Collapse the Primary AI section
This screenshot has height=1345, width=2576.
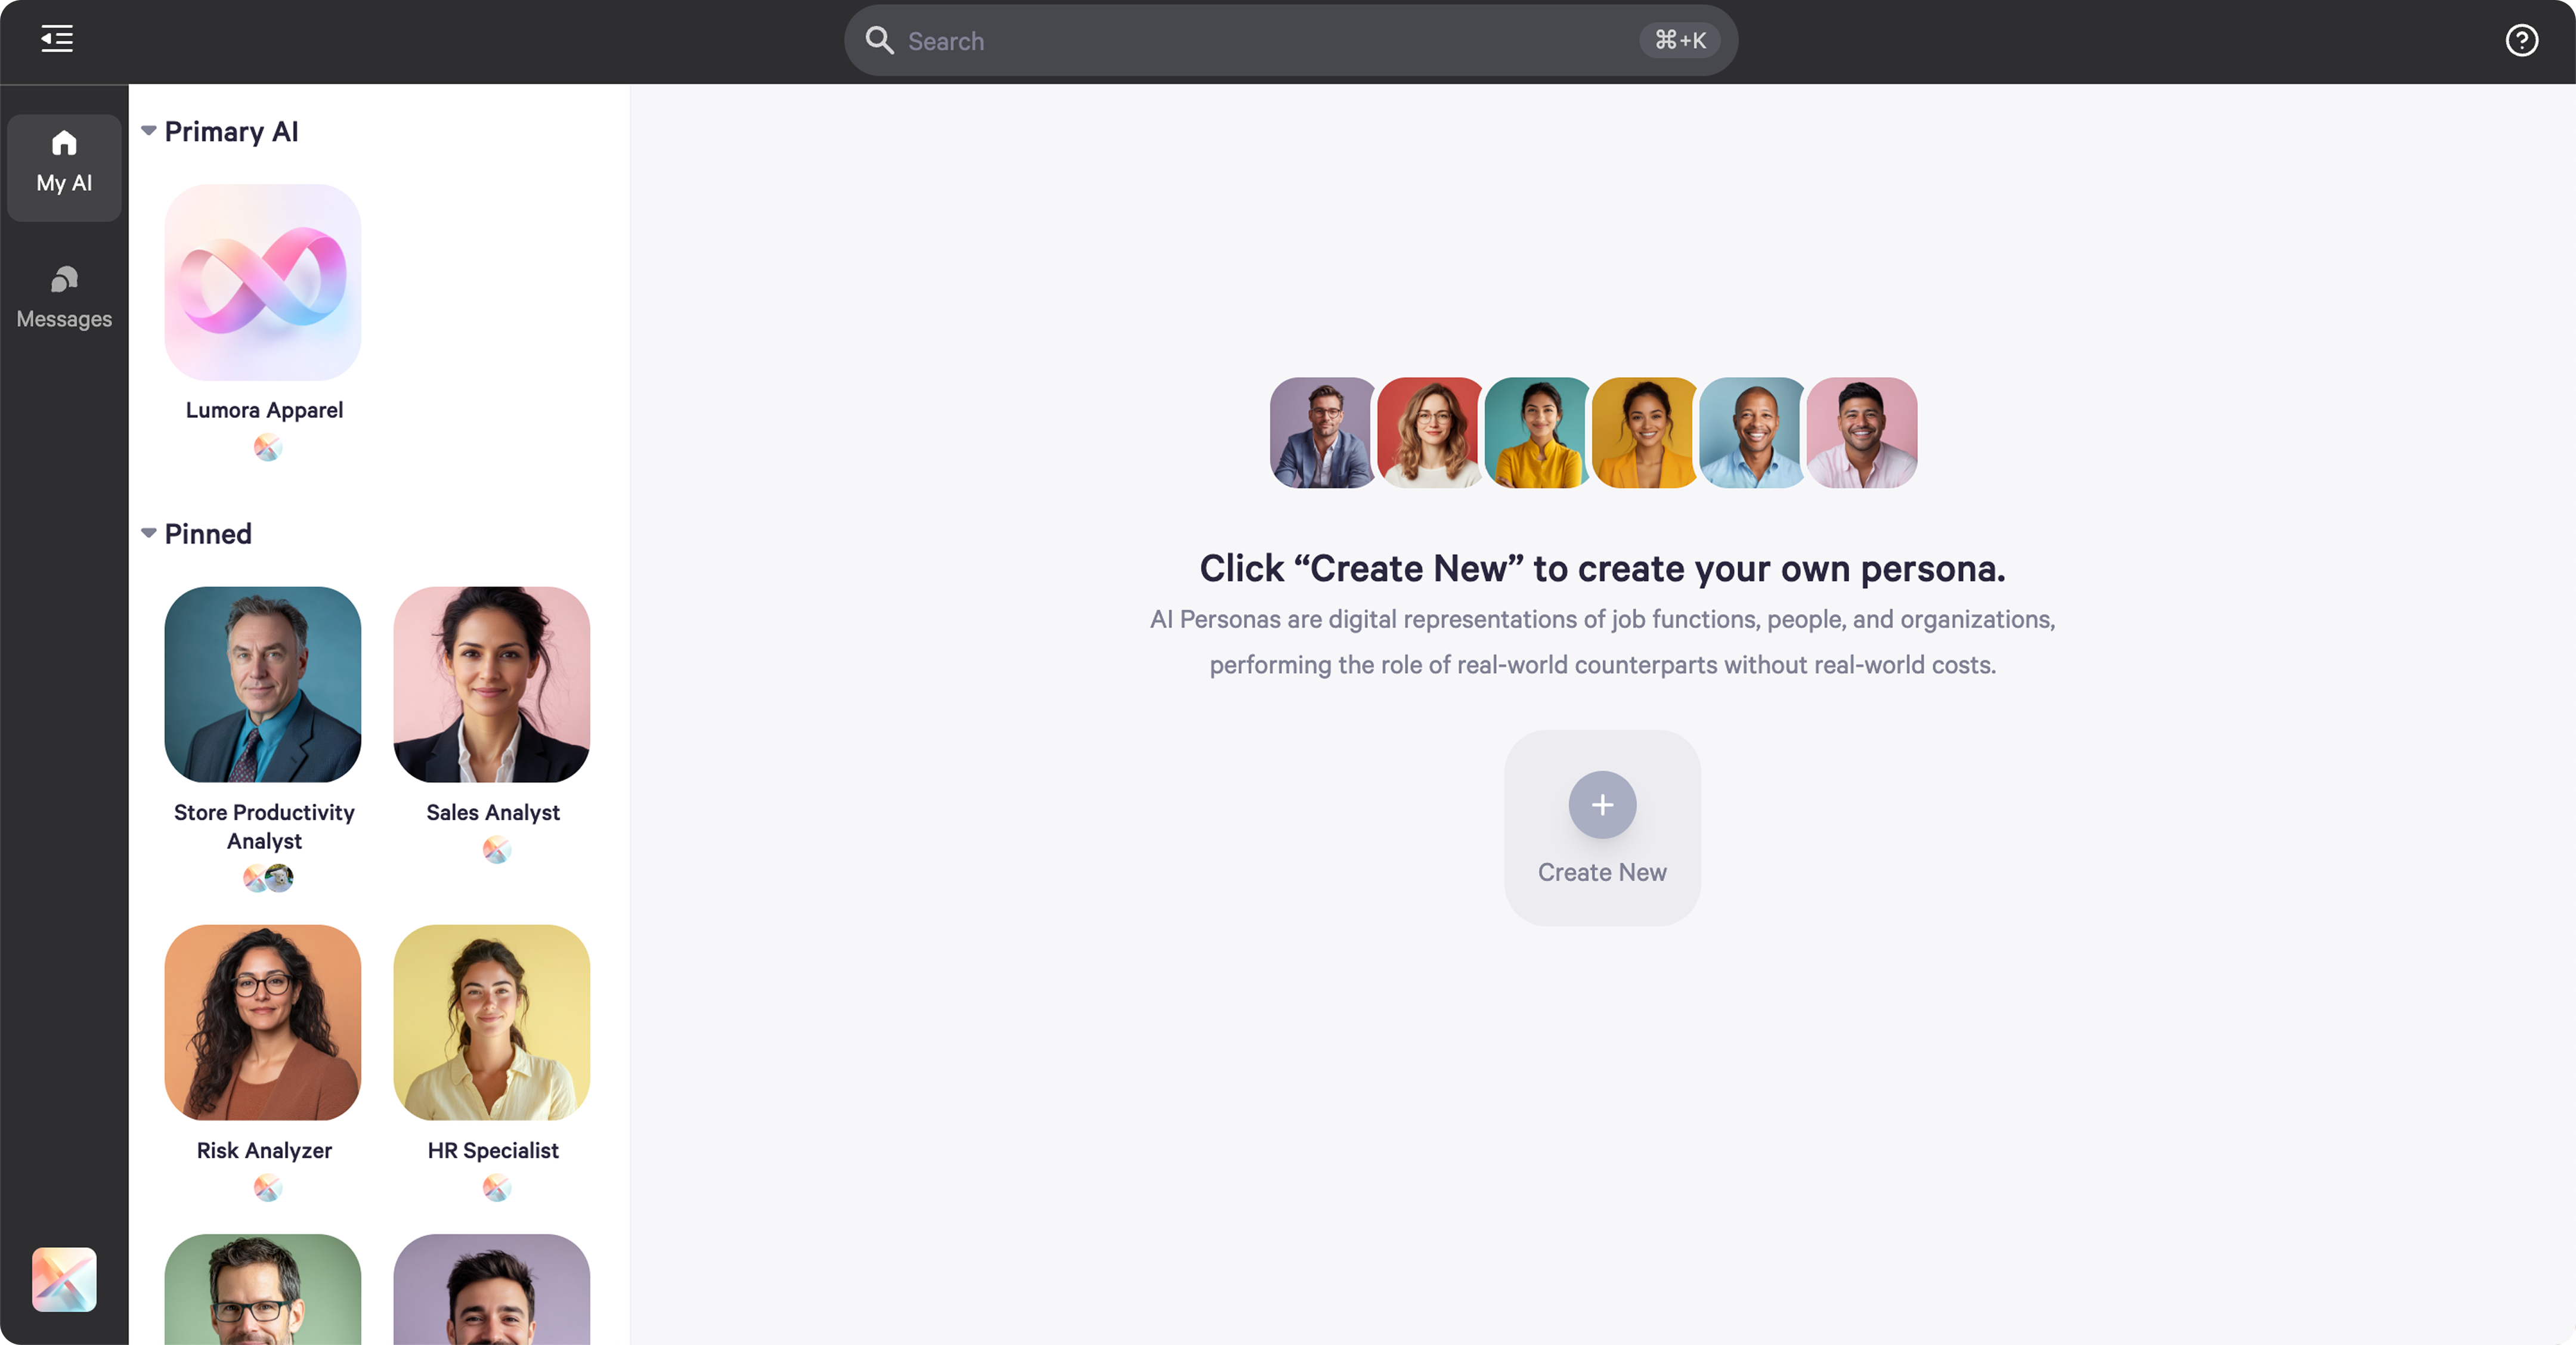[149, 131]
